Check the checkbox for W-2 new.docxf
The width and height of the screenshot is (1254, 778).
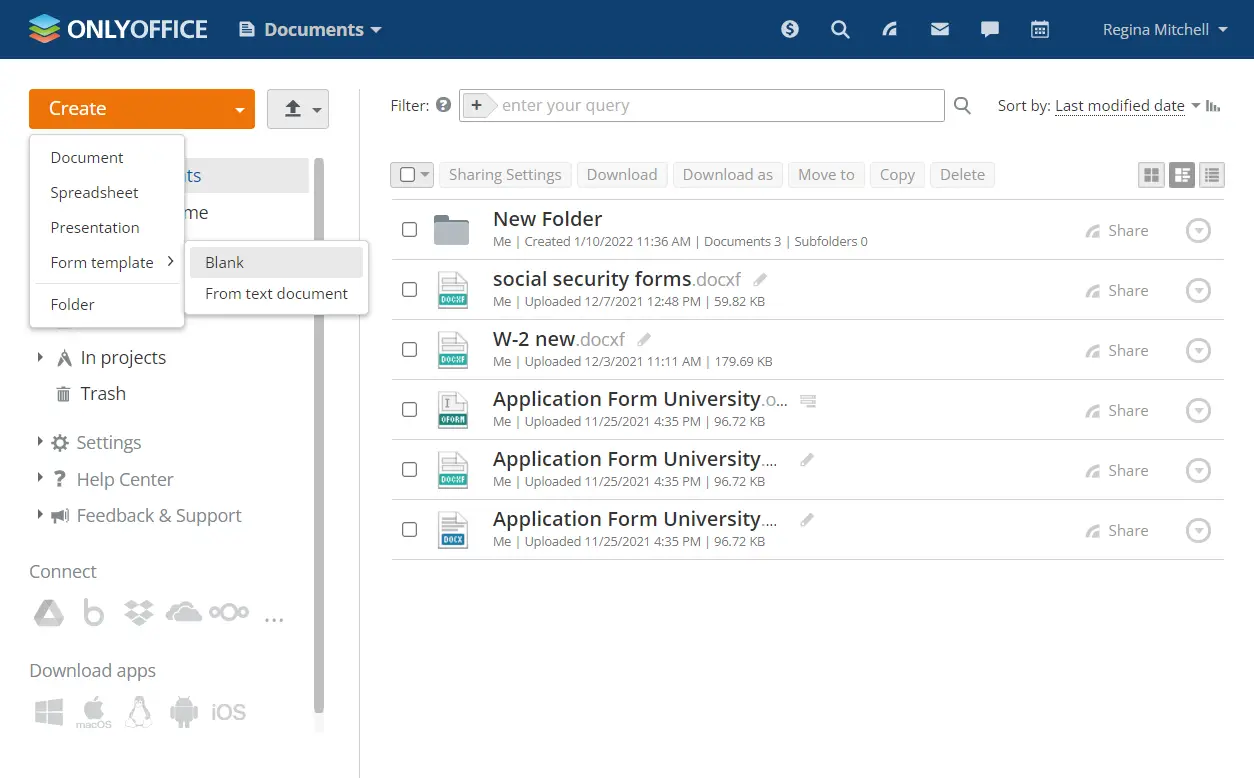point(409,349)
